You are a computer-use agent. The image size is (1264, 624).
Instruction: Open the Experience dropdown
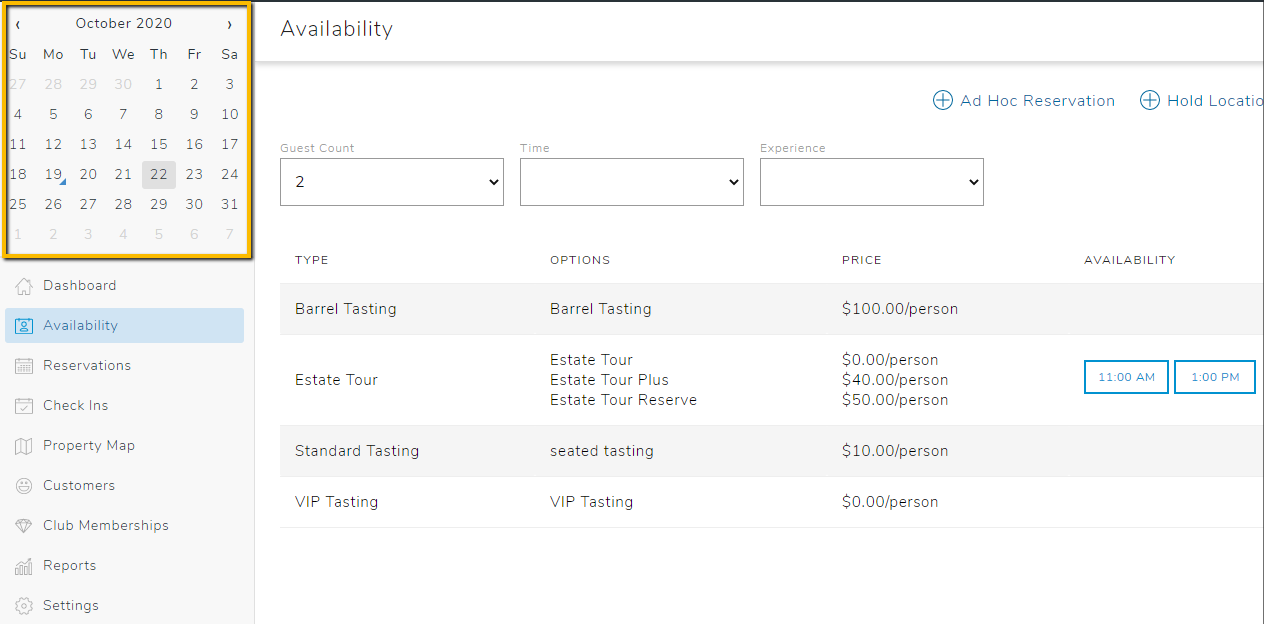(x=871, y=182)
